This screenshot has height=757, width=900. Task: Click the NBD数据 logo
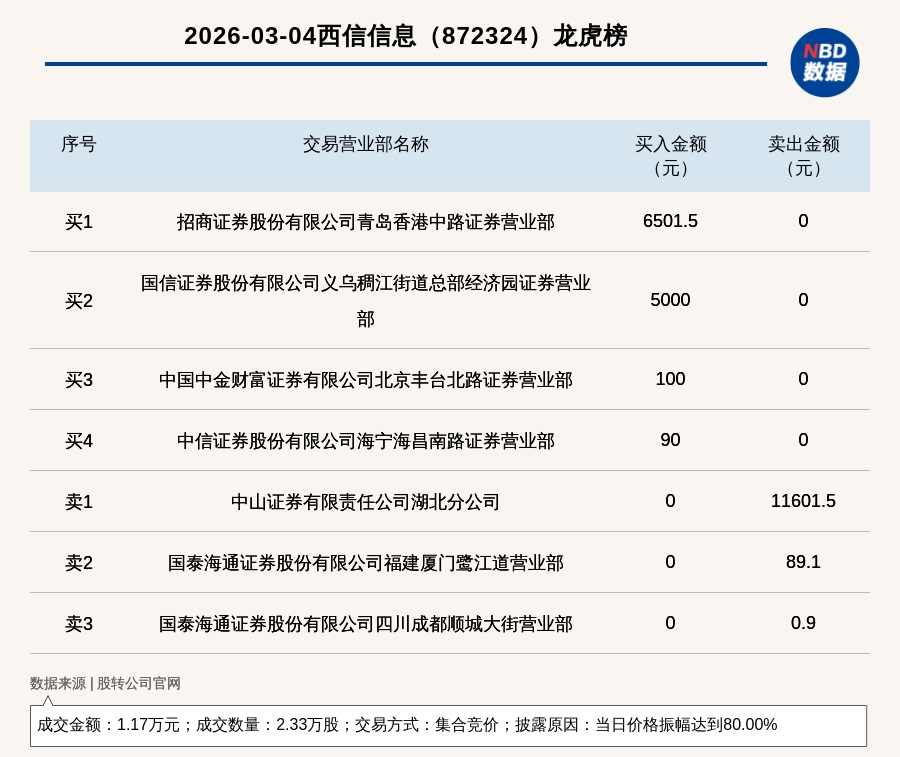tap(824, 62)
